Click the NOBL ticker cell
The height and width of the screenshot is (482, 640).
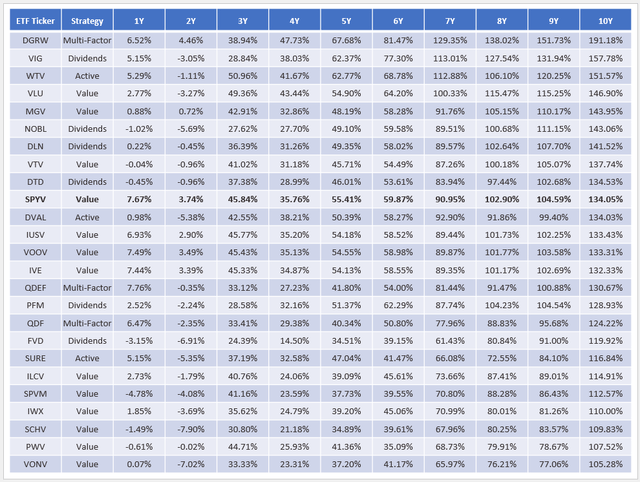(x=33, y=129)
